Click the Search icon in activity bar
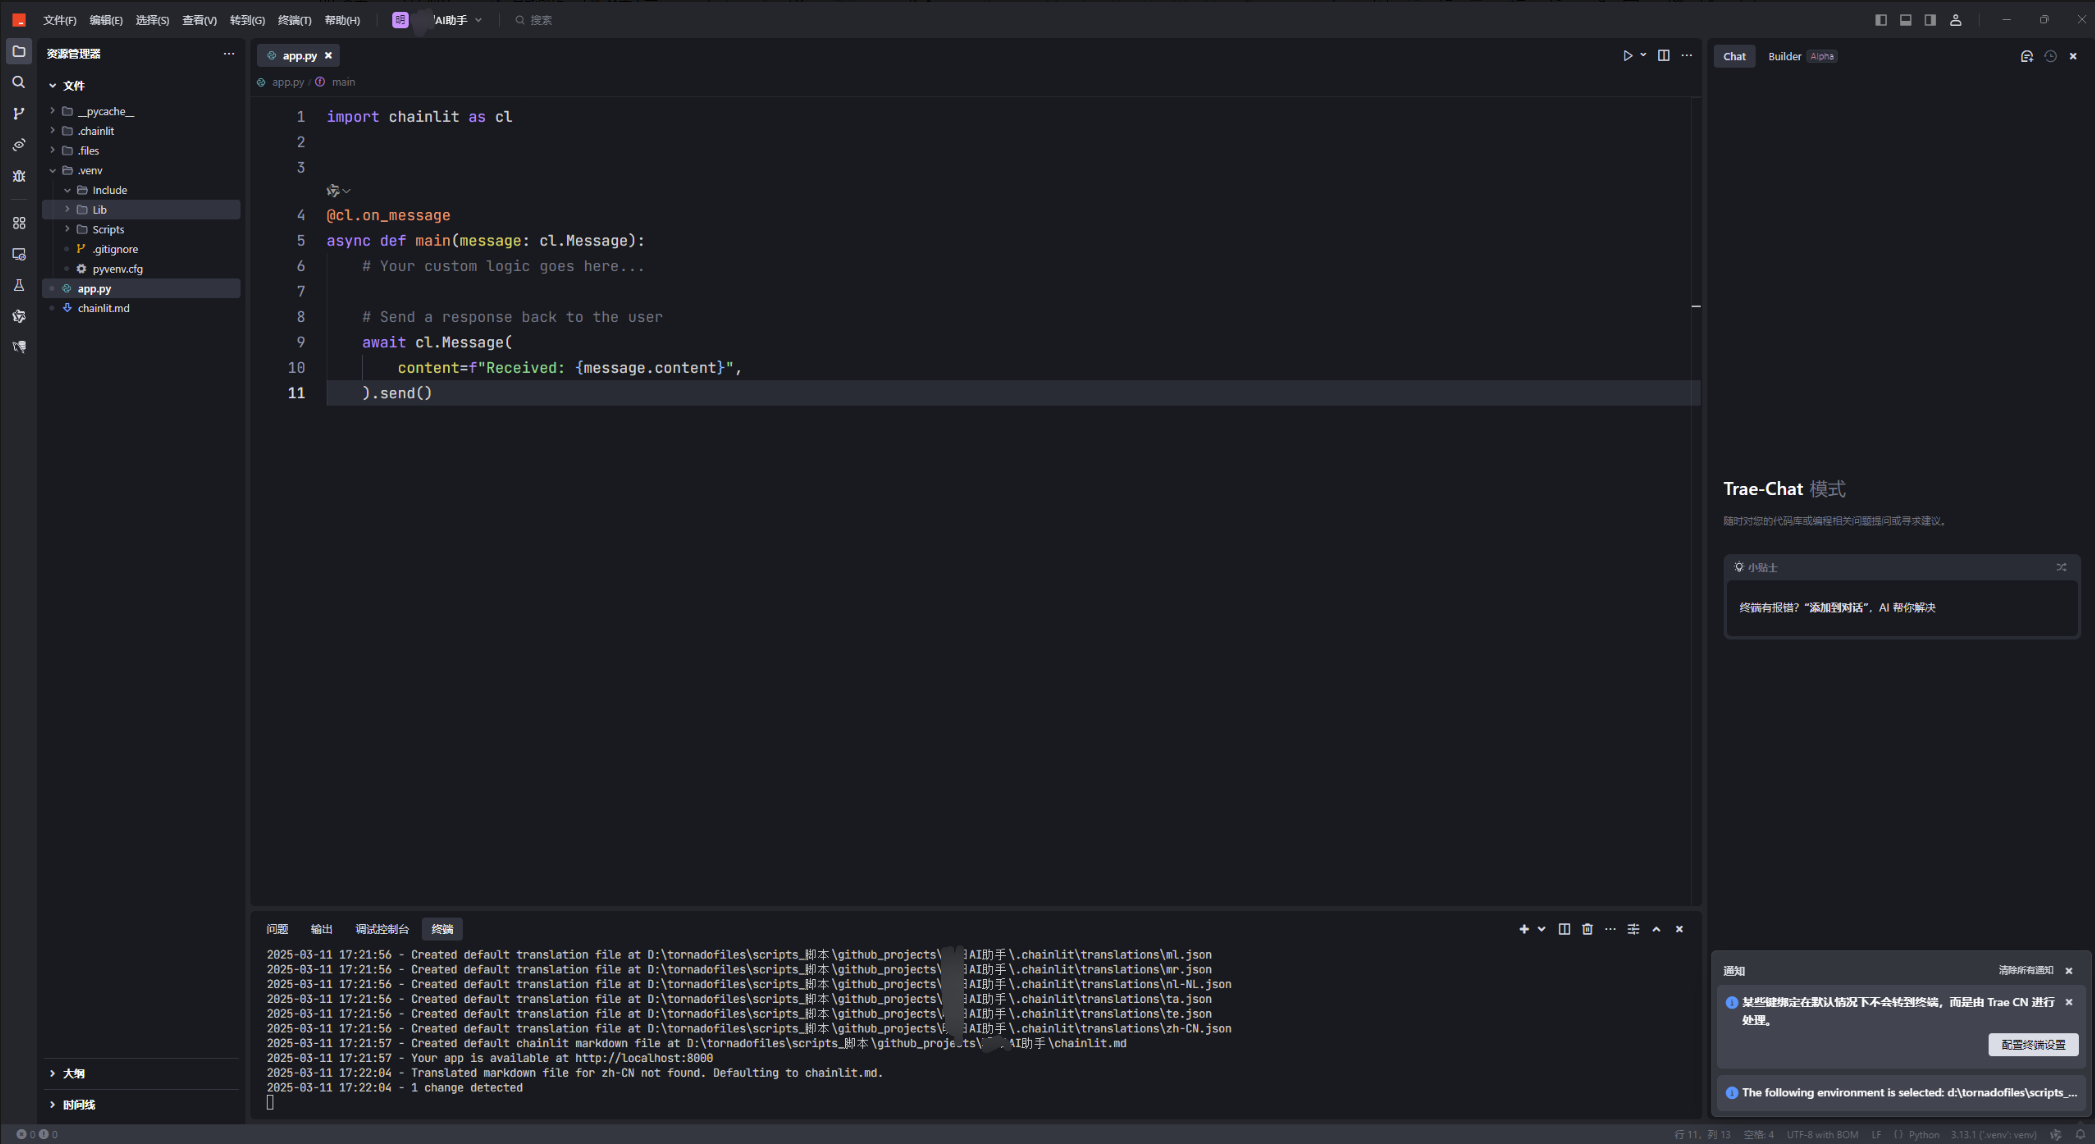 (18, 83)
